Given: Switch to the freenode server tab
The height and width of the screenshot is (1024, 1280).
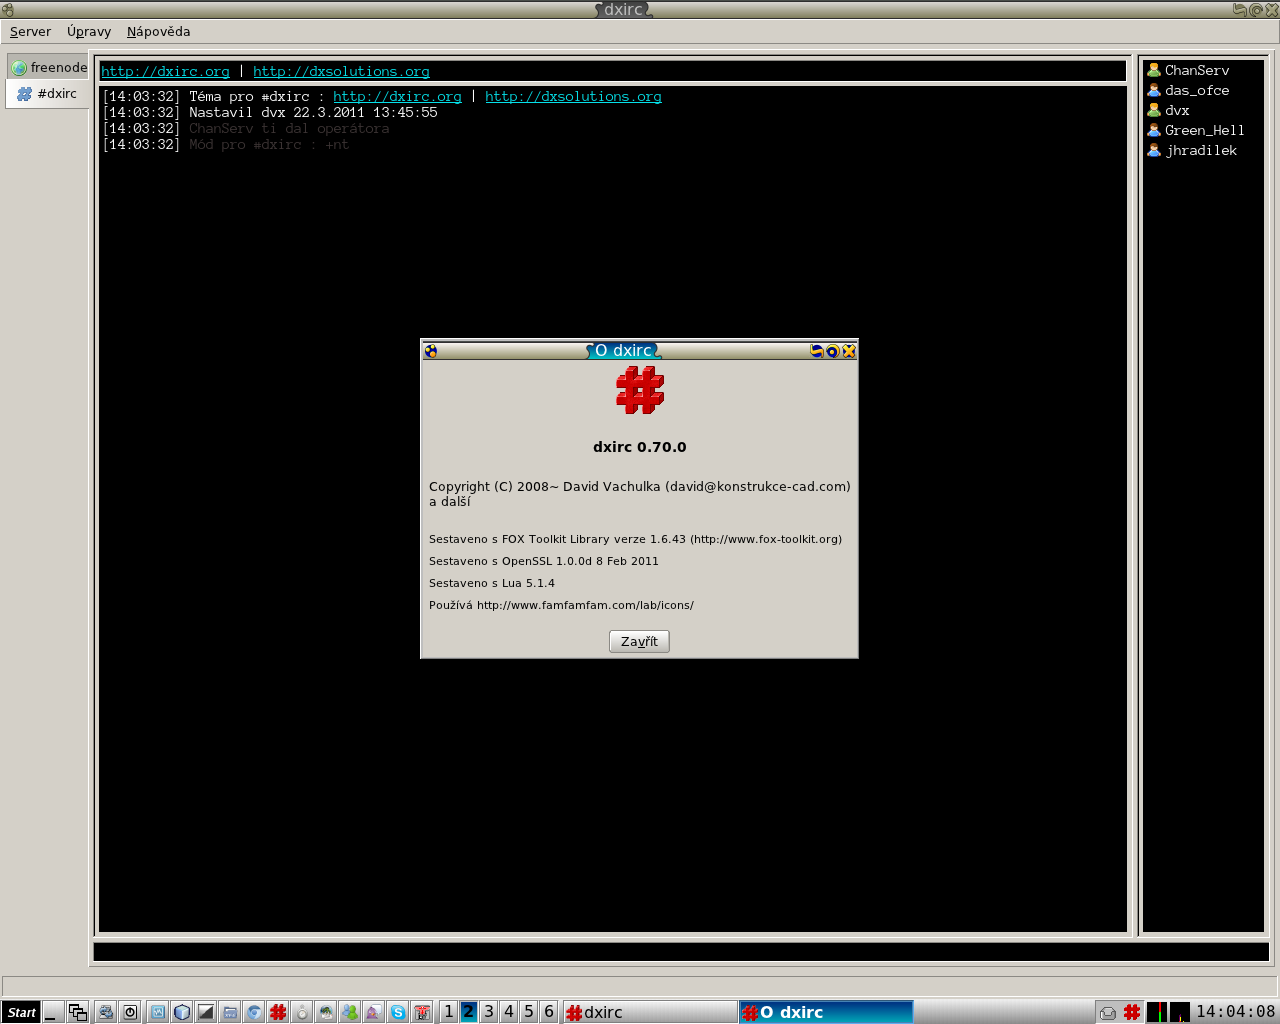Looking at the screenshot, I should coord(48,68).
